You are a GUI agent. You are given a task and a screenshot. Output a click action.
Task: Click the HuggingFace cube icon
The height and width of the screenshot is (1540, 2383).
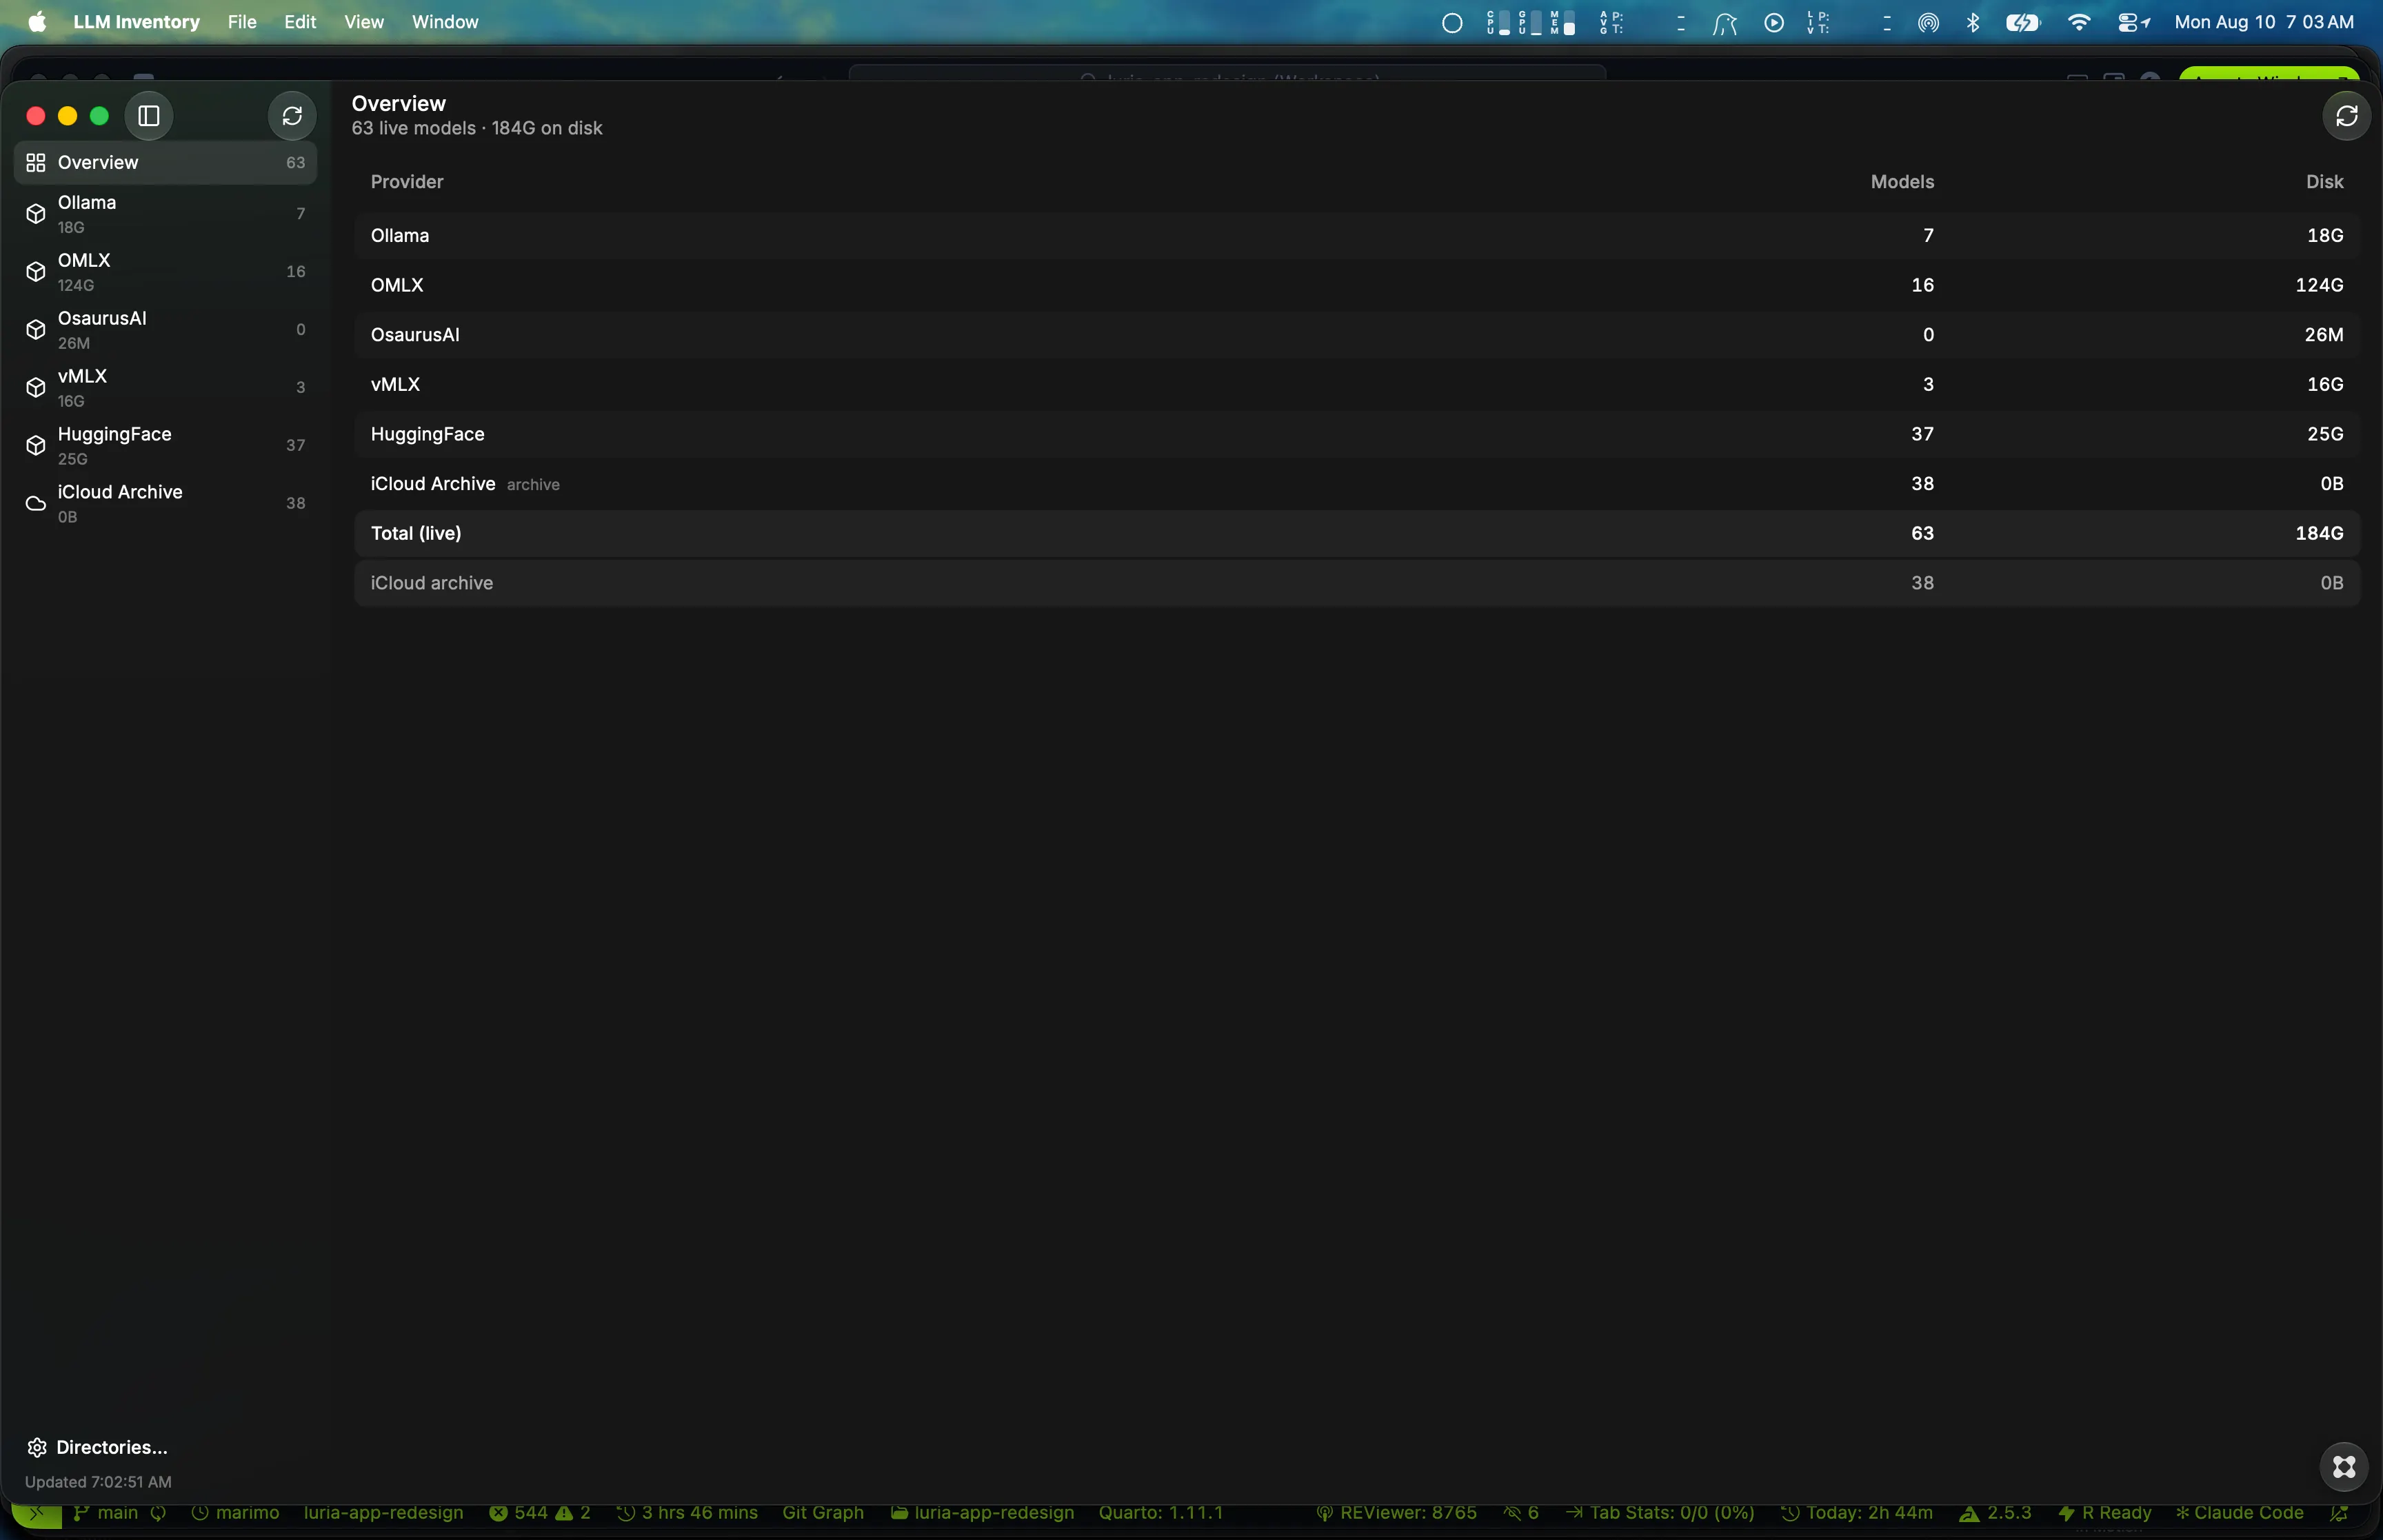(x=36, y=446)
